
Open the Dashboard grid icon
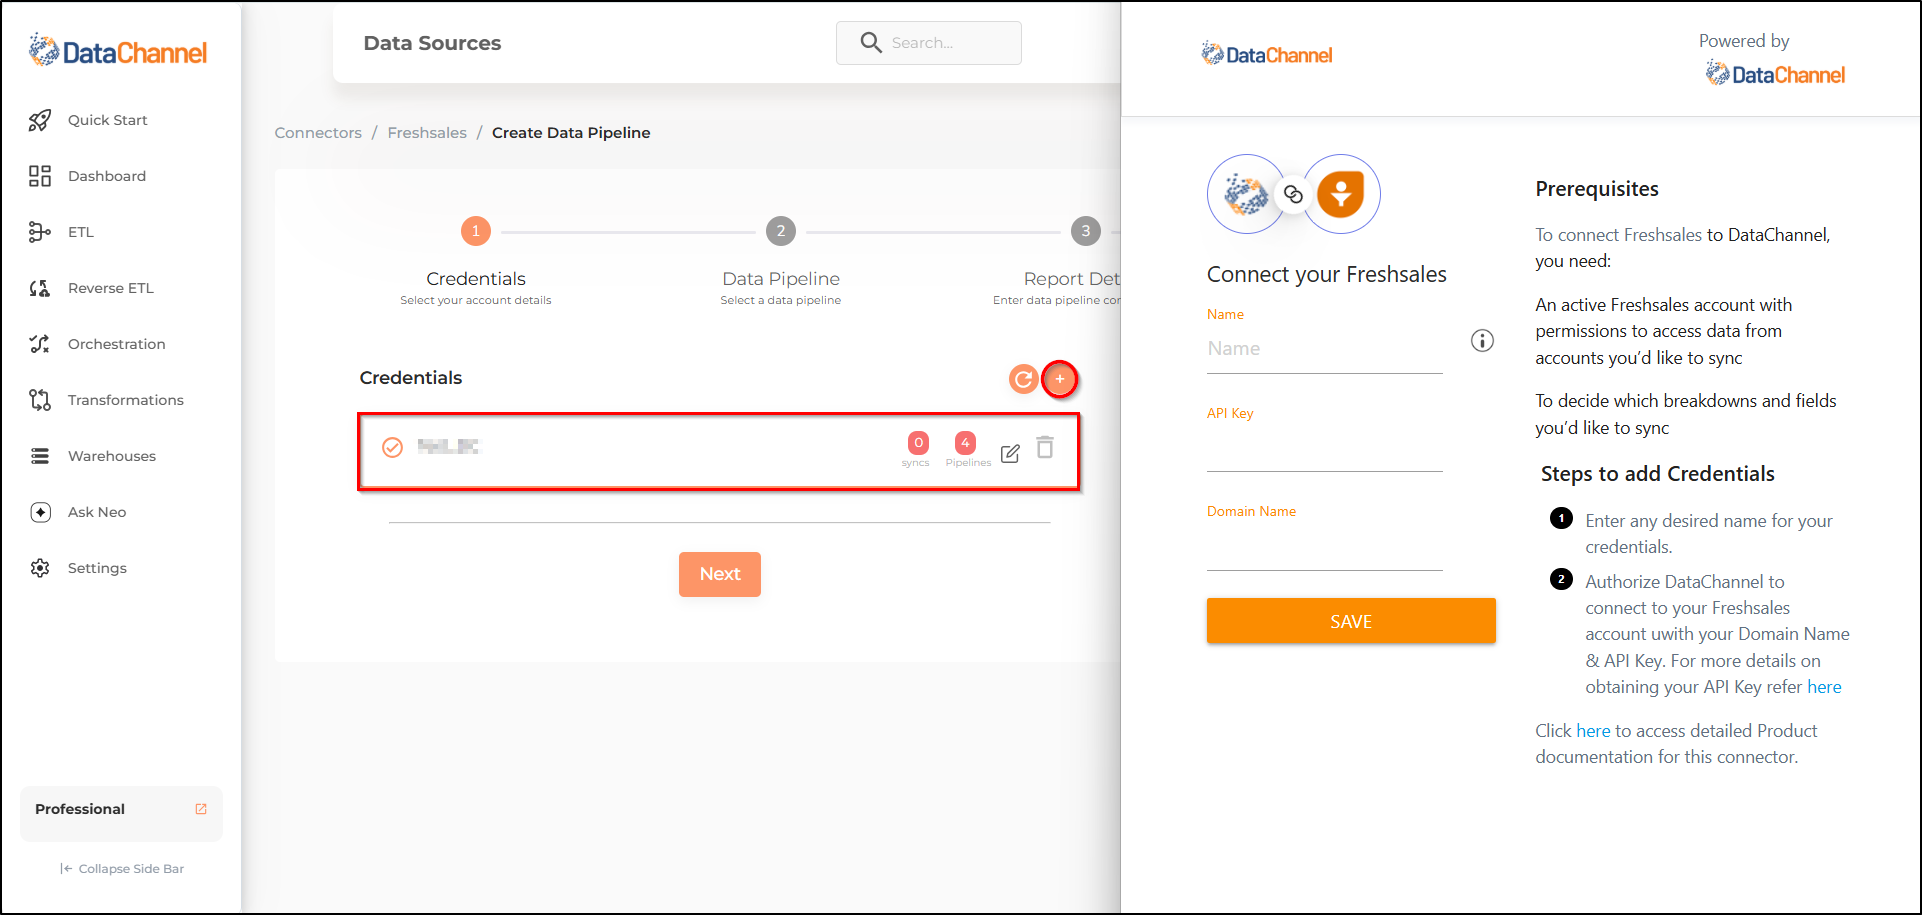(40, 176)
